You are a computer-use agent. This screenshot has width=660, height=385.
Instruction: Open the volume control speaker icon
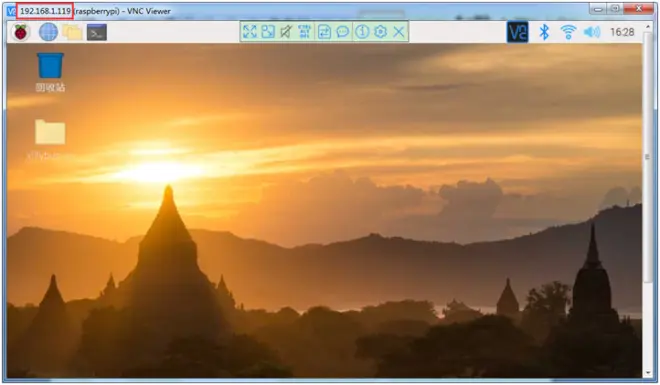tap(592, 32)
